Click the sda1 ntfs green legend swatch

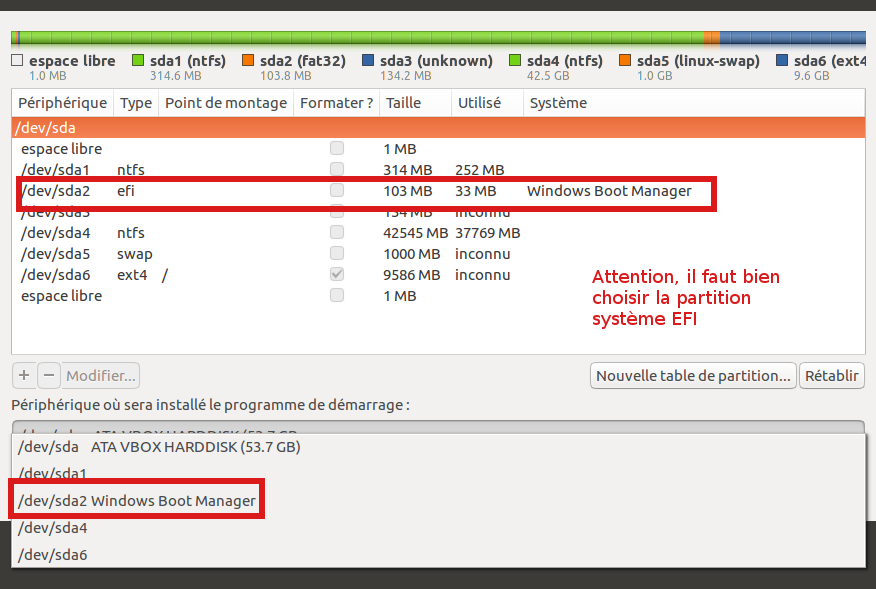pos(138,61)
